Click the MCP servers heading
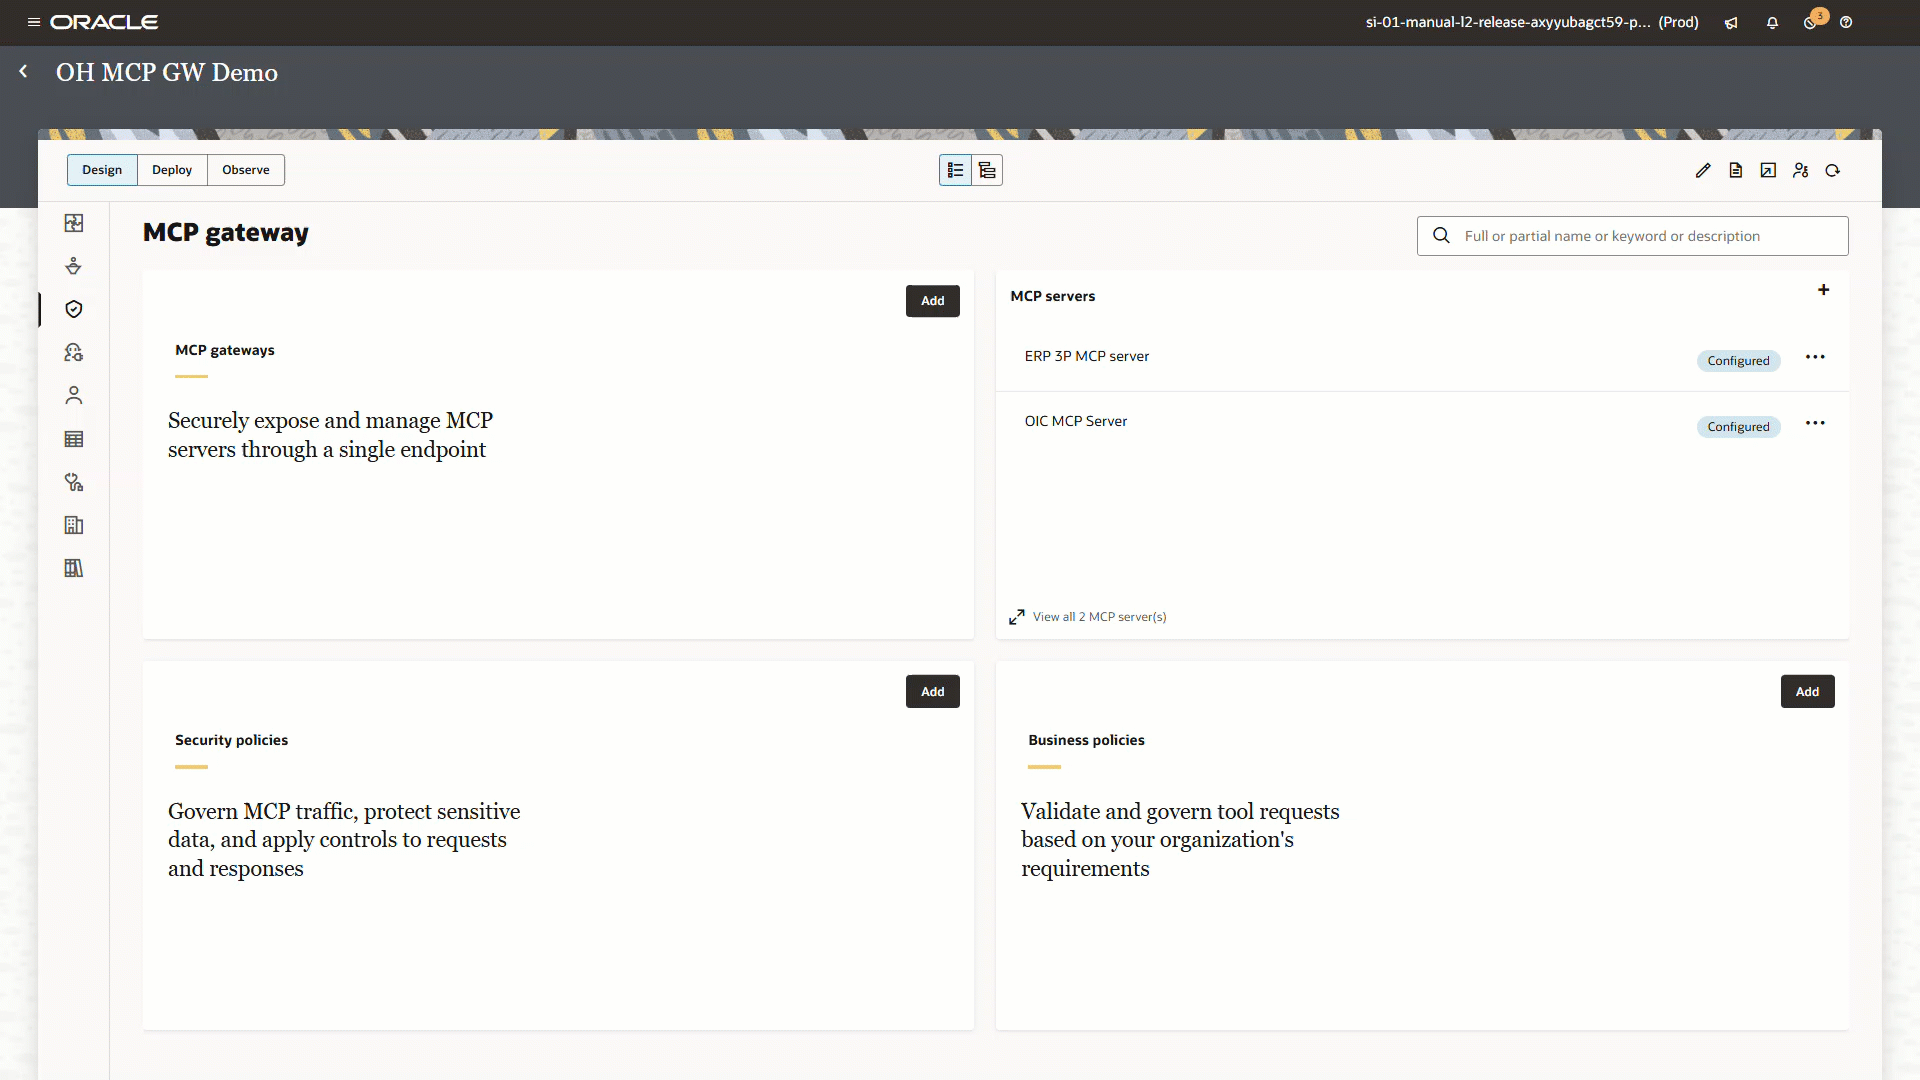Image resolution: width=1920 pixels, height=1080 pixels. click(1053, 296)
